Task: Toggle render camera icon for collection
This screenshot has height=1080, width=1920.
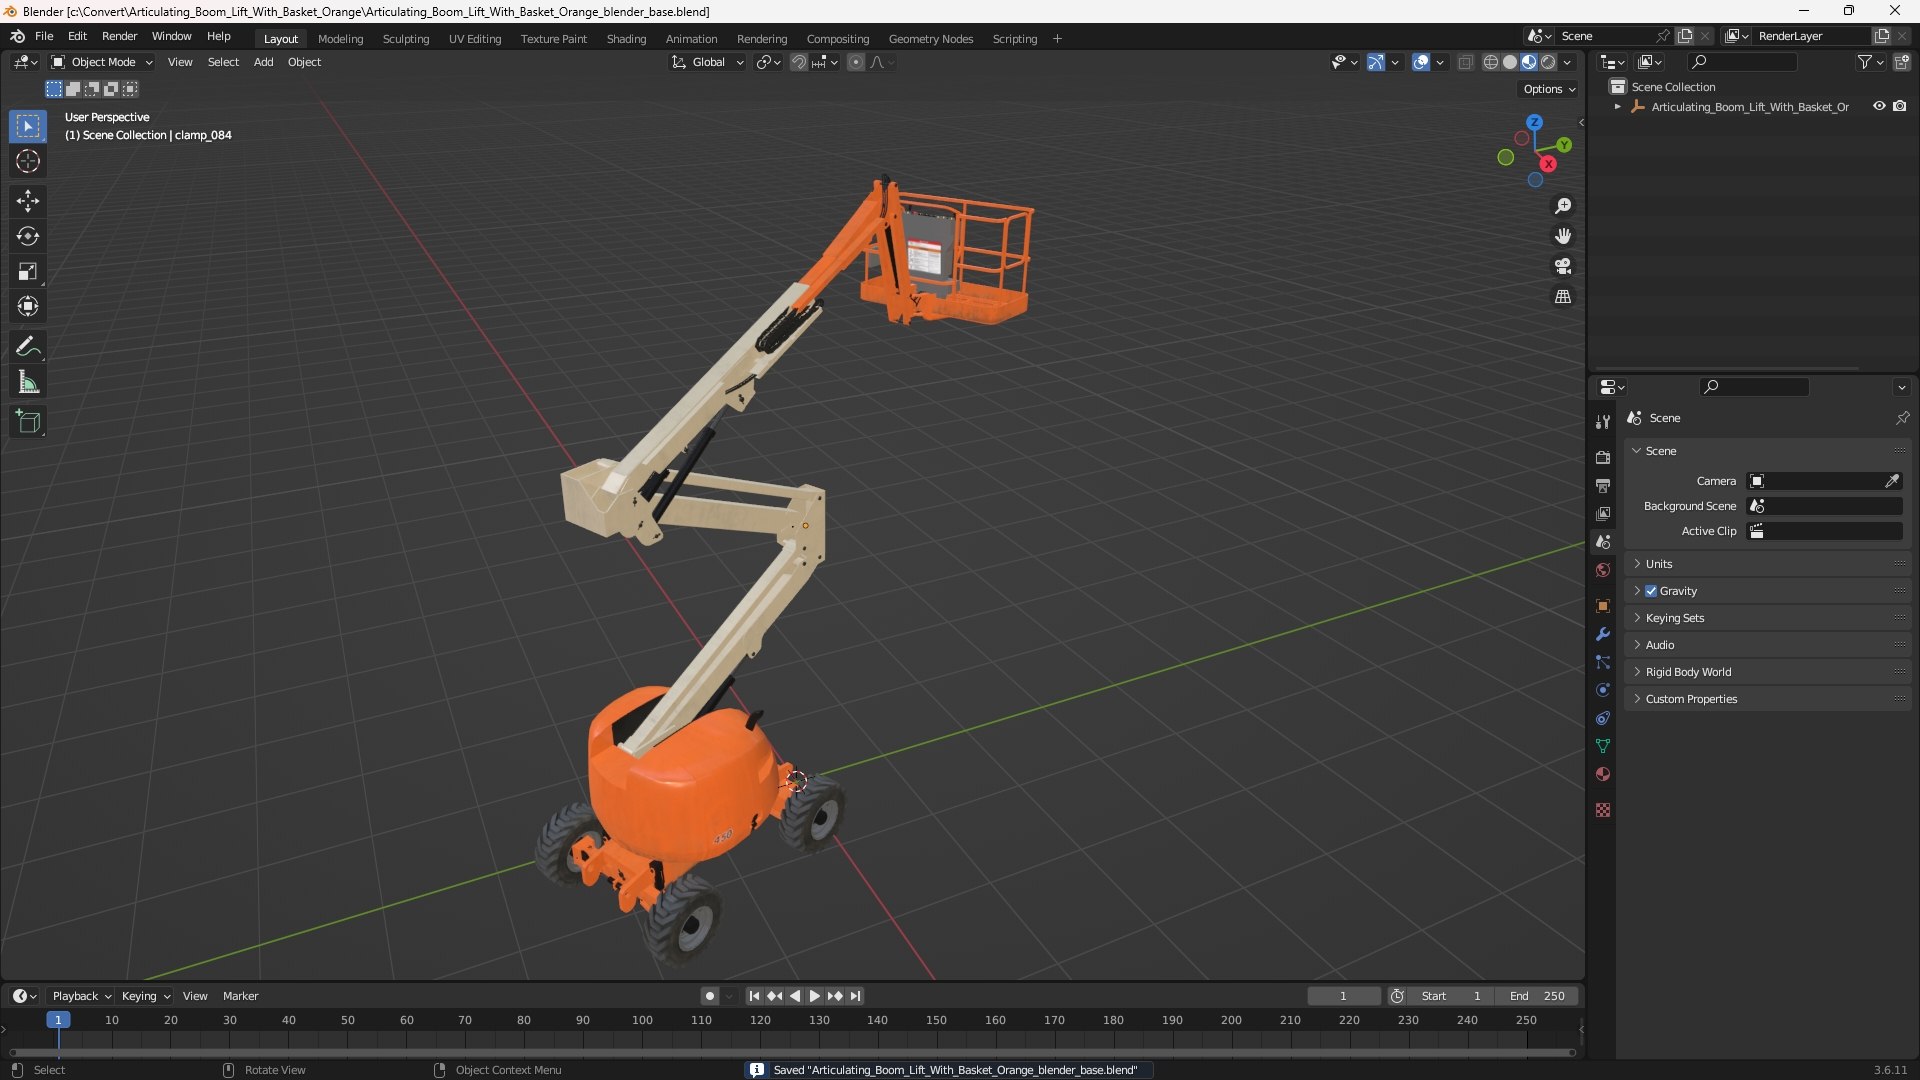Action: click(x=1900, y=106)
